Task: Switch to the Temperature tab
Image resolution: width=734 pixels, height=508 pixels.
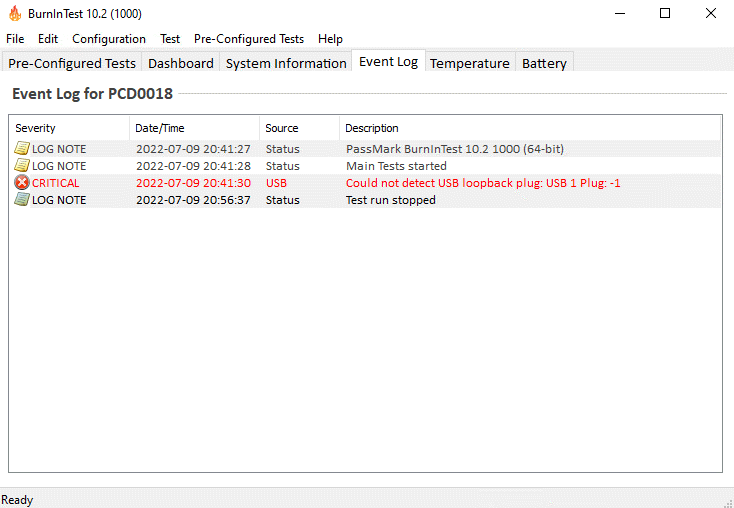Action: click(x=470, y=63)
